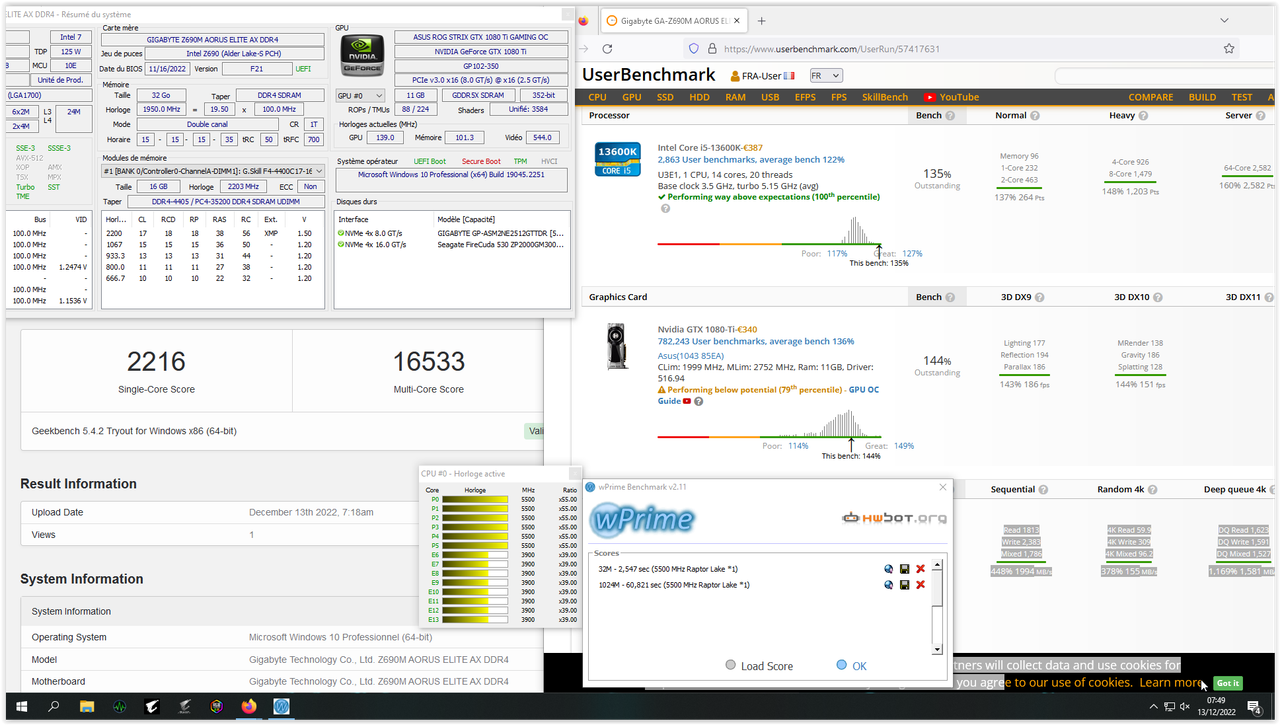Reload the Firefox page
1280x725 pixels.
click(x=607, y=48)
